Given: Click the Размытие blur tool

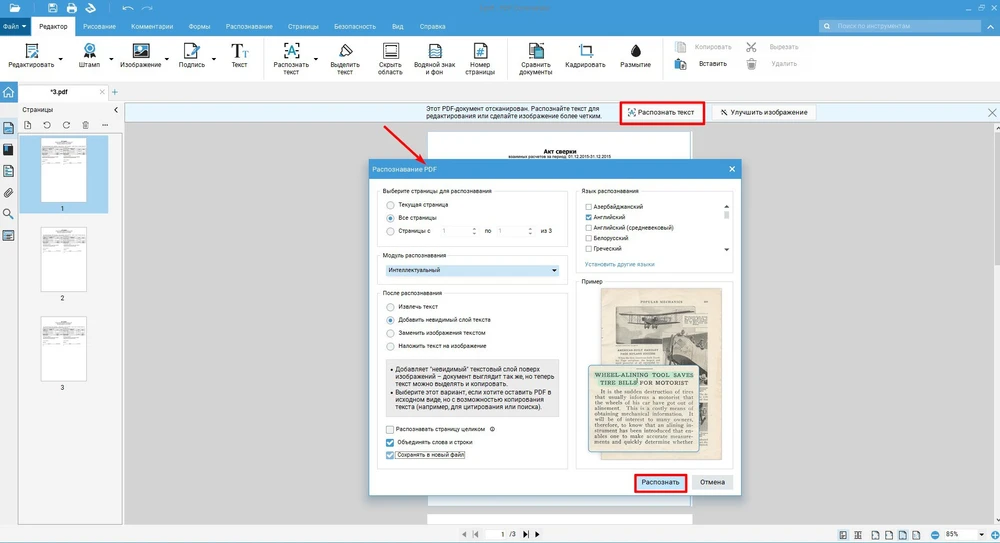Looking at the screenshot, I should [635, 55].
